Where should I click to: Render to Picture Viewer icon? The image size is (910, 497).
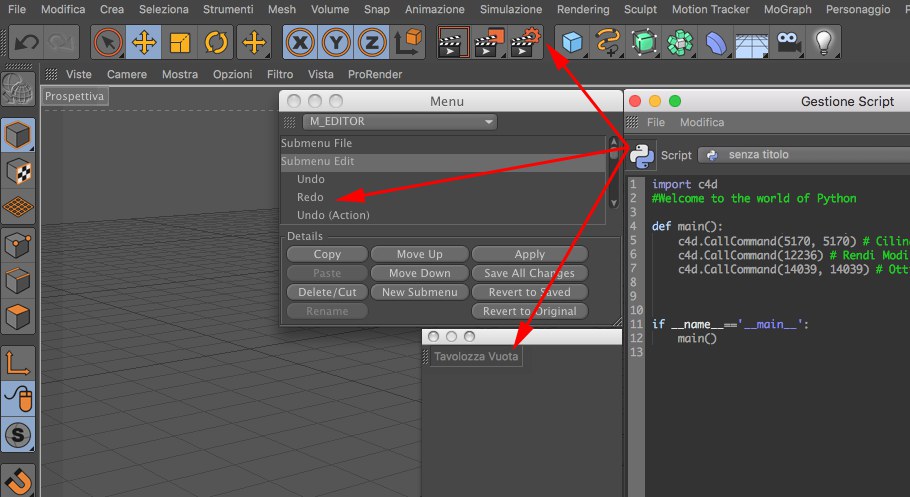pos(489,42)
